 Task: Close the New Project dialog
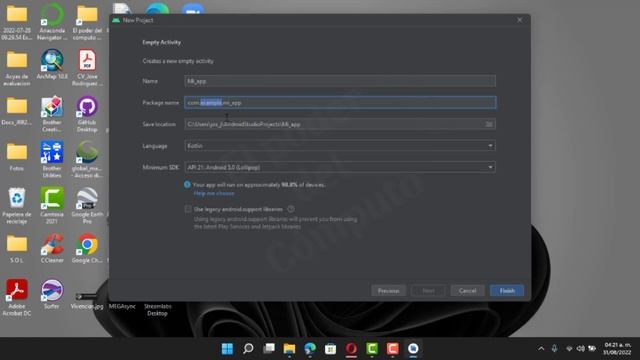click(519, 20)
